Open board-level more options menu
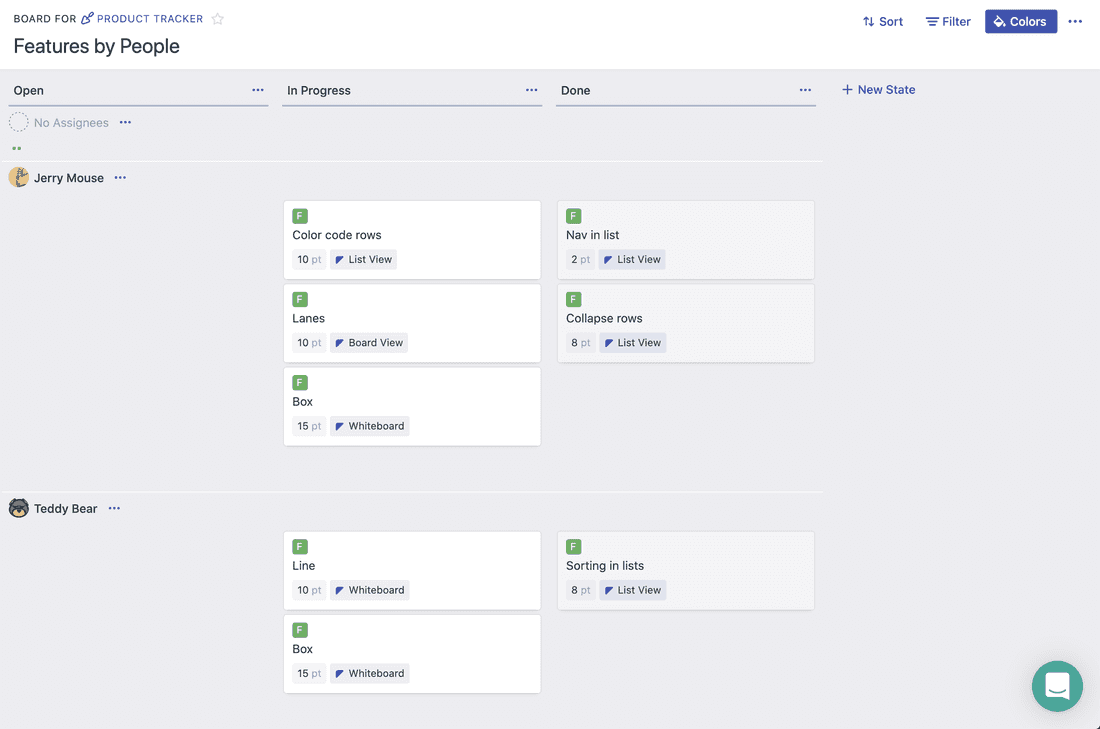This screenshot has height=729, width=1100. click(x=1075, y=21)
